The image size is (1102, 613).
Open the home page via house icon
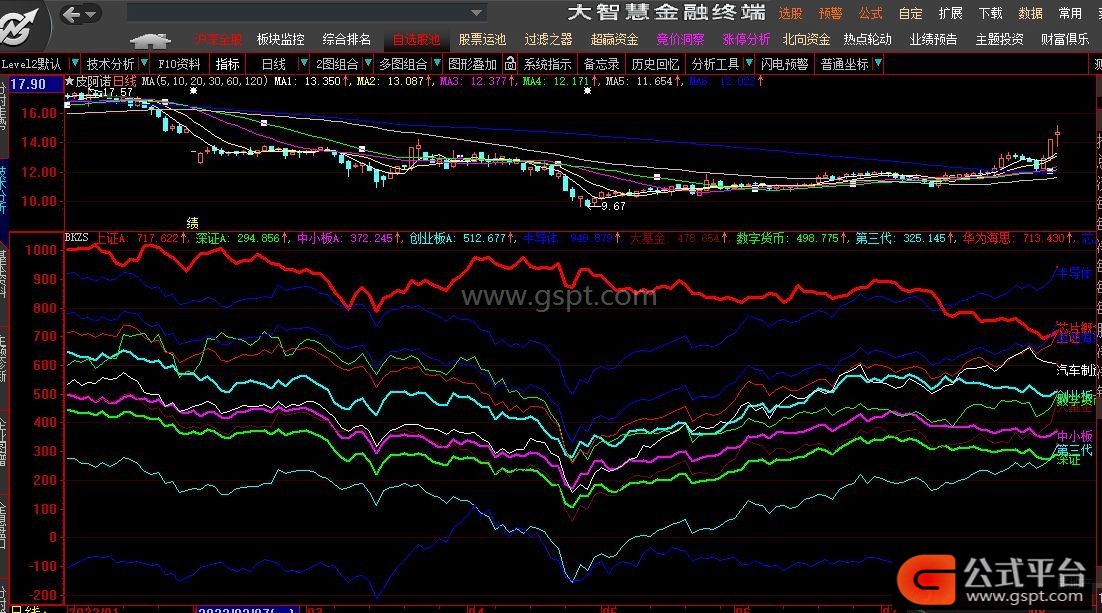pyautogui.click(x=150, y=41)
